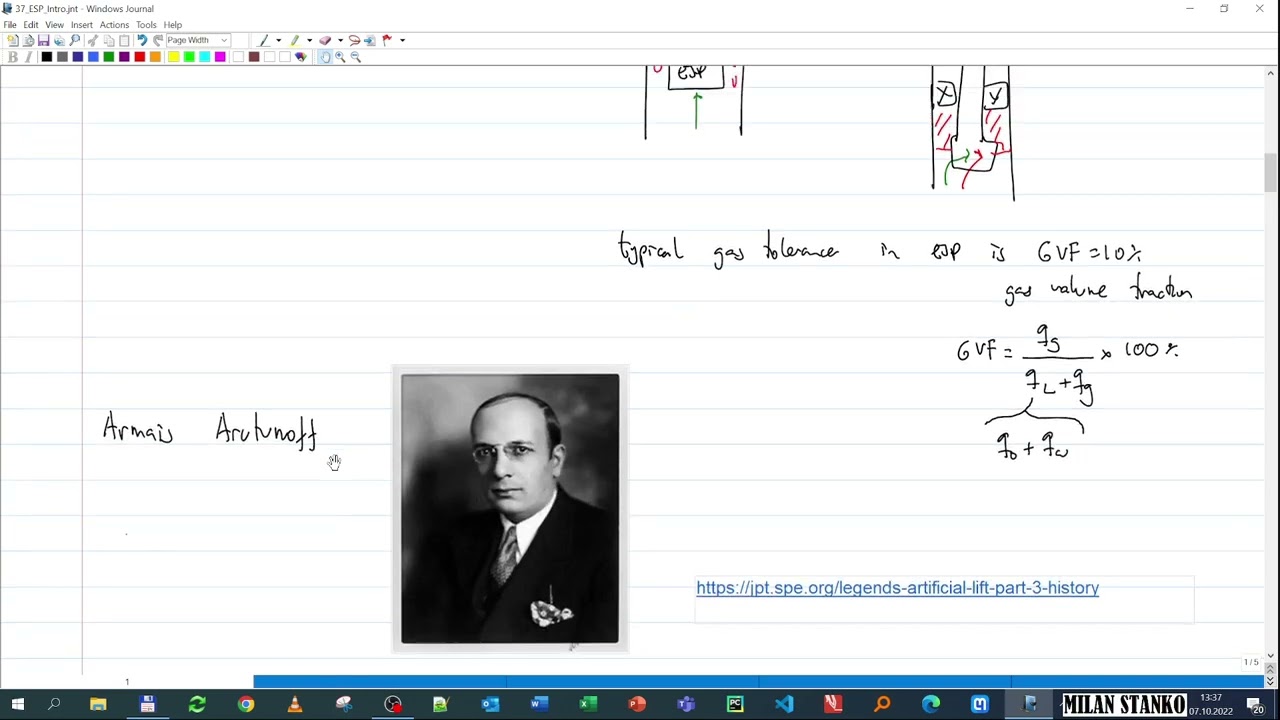Click the Save icon in the toolbar
The height and width of the screenshot is (720, 1280).
pos(43,40)
